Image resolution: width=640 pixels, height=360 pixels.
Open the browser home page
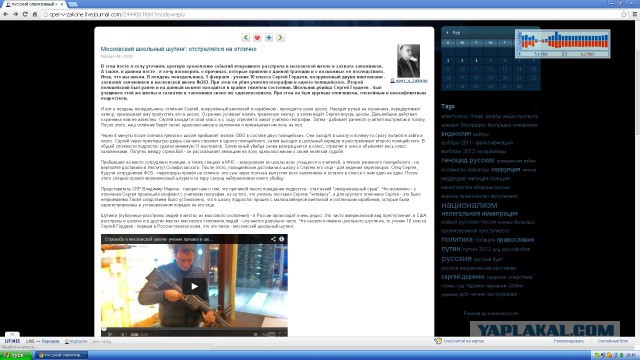coord(35,14)
